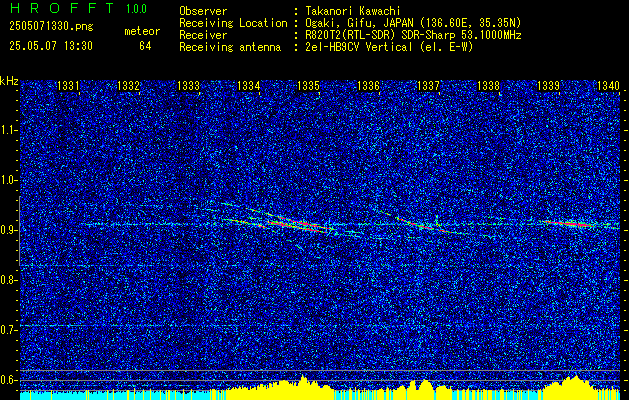Click time marker 1335
This screenshot has height=400, width=629.
[x=308, y=85]
